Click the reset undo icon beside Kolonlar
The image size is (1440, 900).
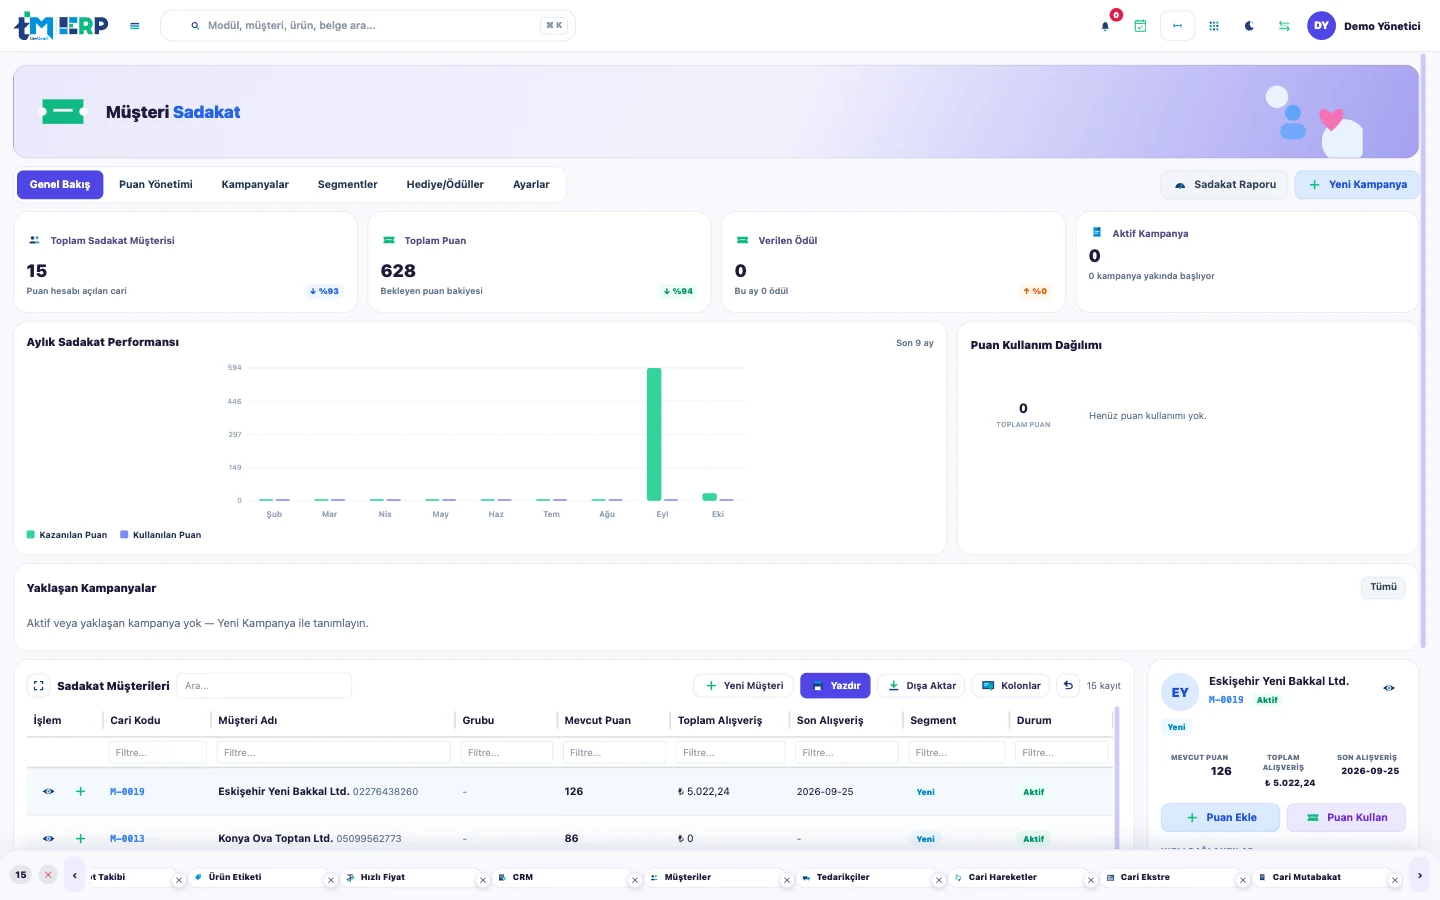pyautogui.click(x=1068, y=686)
